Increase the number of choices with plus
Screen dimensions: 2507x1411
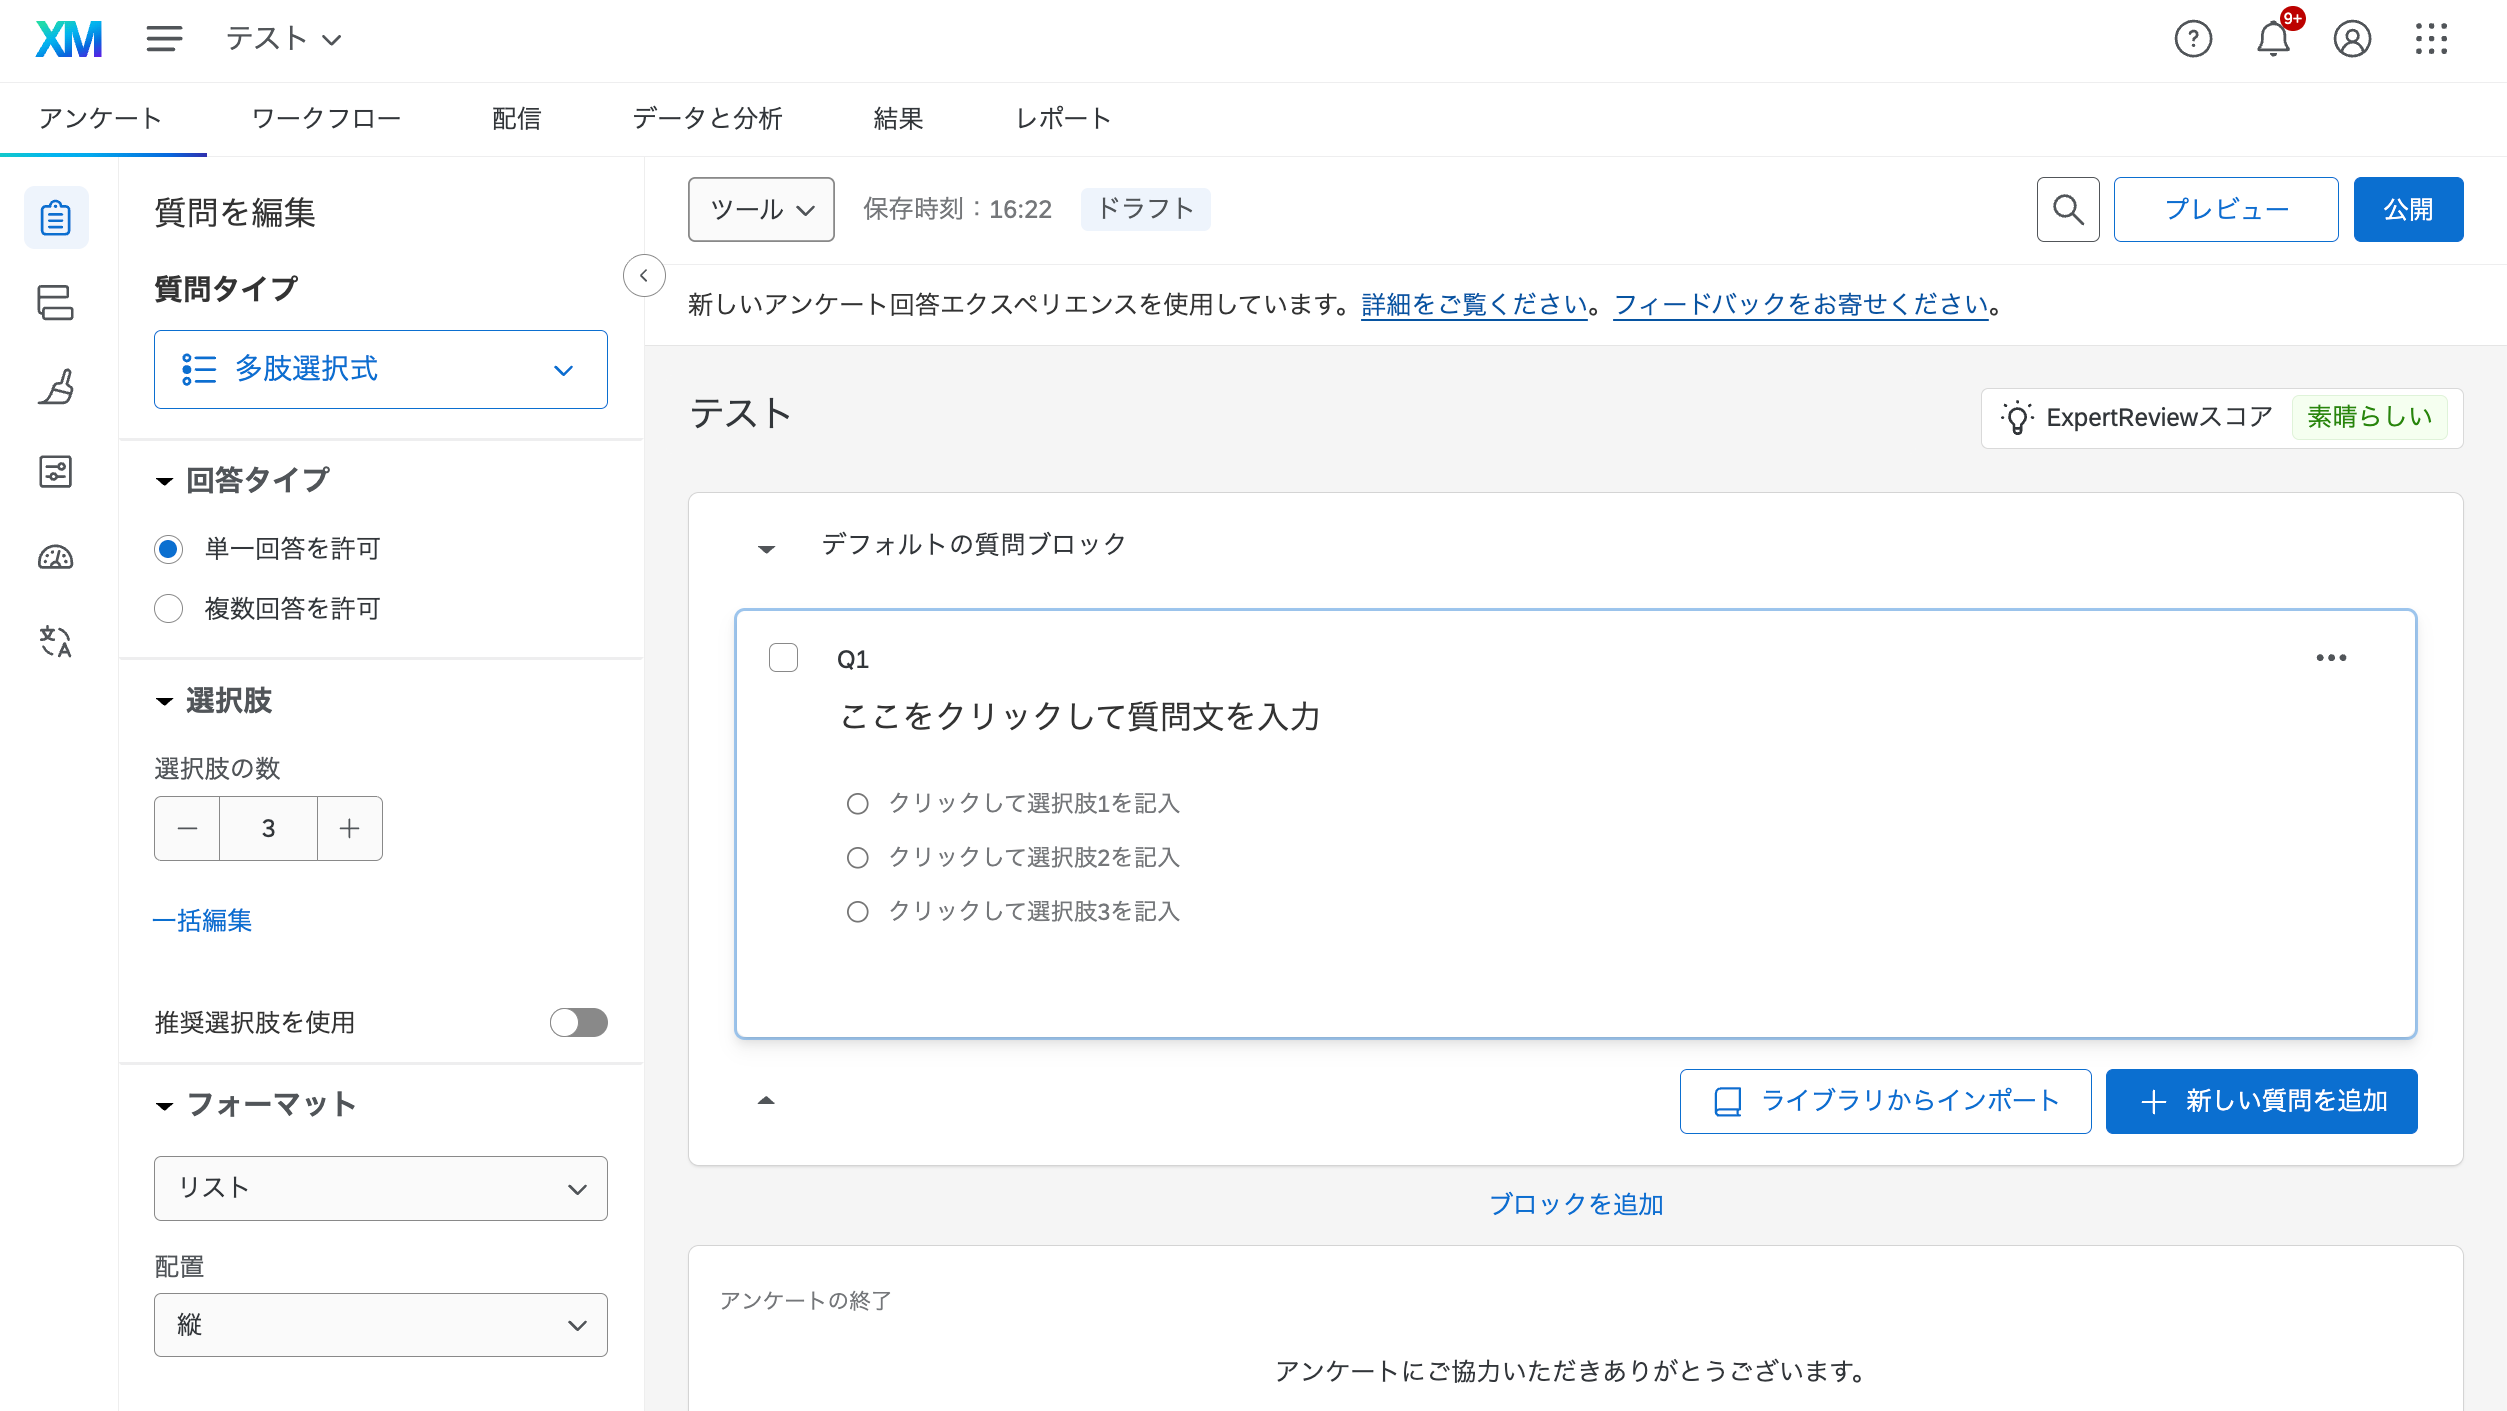(x=349, y=828)
